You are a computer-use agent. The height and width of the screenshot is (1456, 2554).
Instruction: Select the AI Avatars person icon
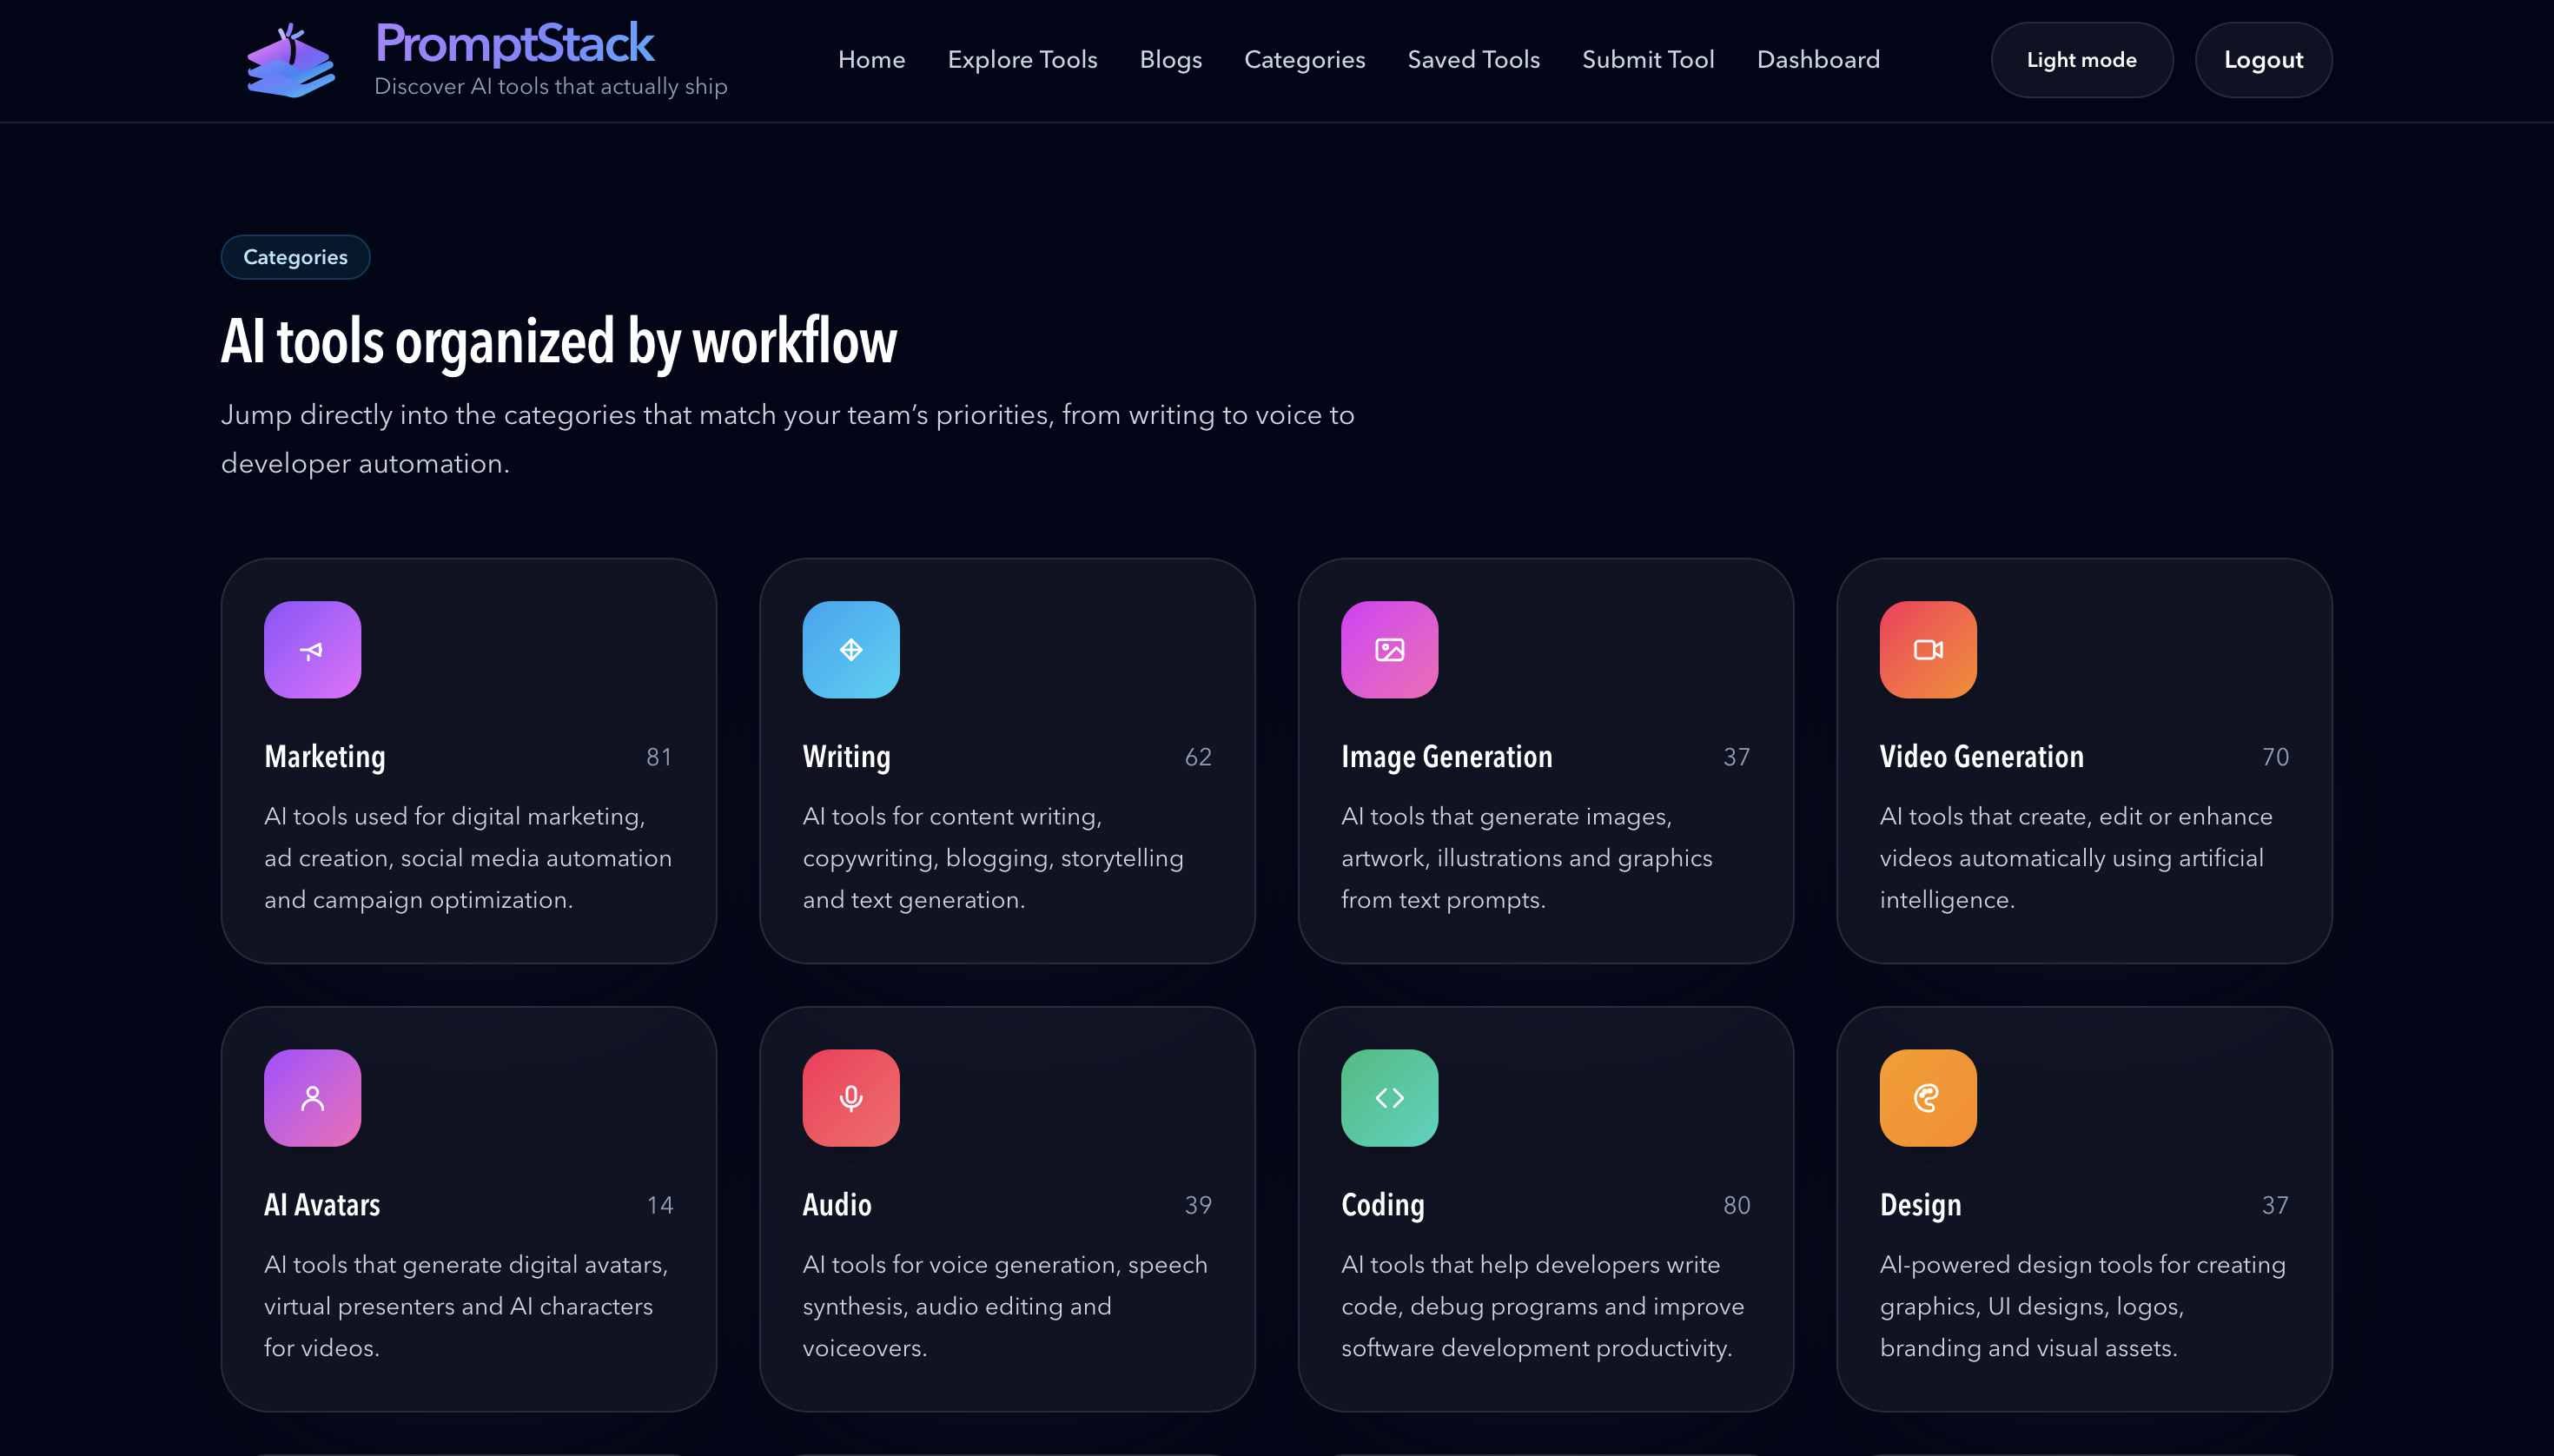[312, 1097]
